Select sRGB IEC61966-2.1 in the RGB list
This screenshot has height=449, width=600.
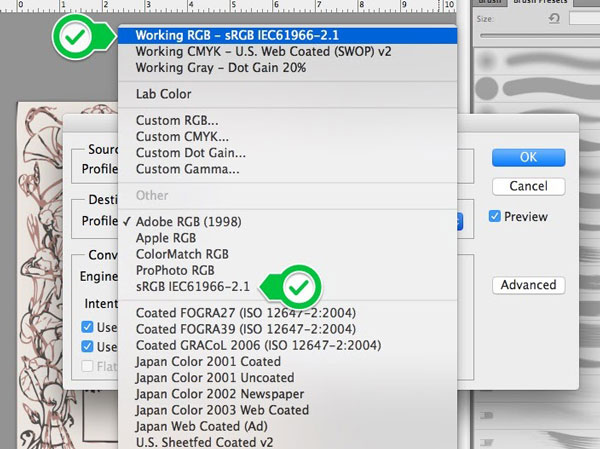tap(287, 287)
